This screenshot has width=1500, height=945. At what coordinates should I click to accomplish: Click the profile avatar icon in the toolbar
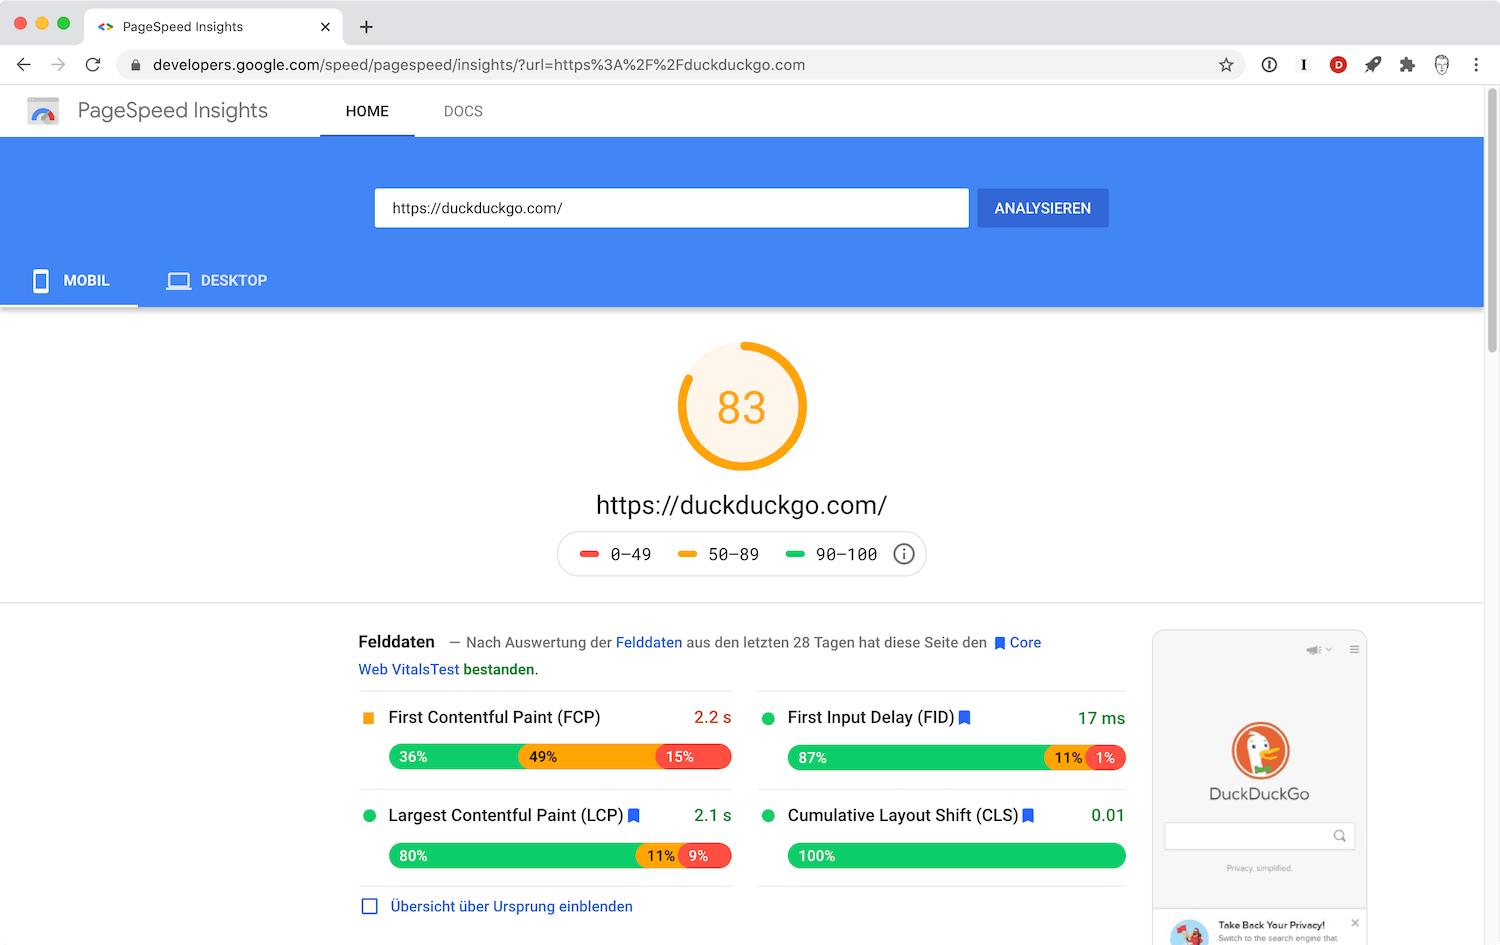coord(1441,64)
